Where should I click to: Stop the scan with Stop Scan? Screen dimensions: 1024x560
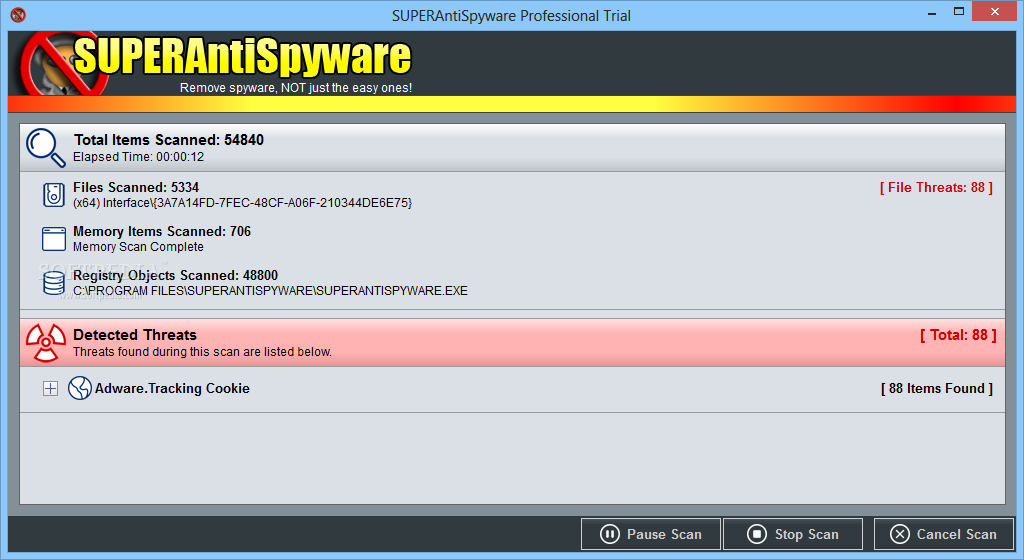pos(793,534)
